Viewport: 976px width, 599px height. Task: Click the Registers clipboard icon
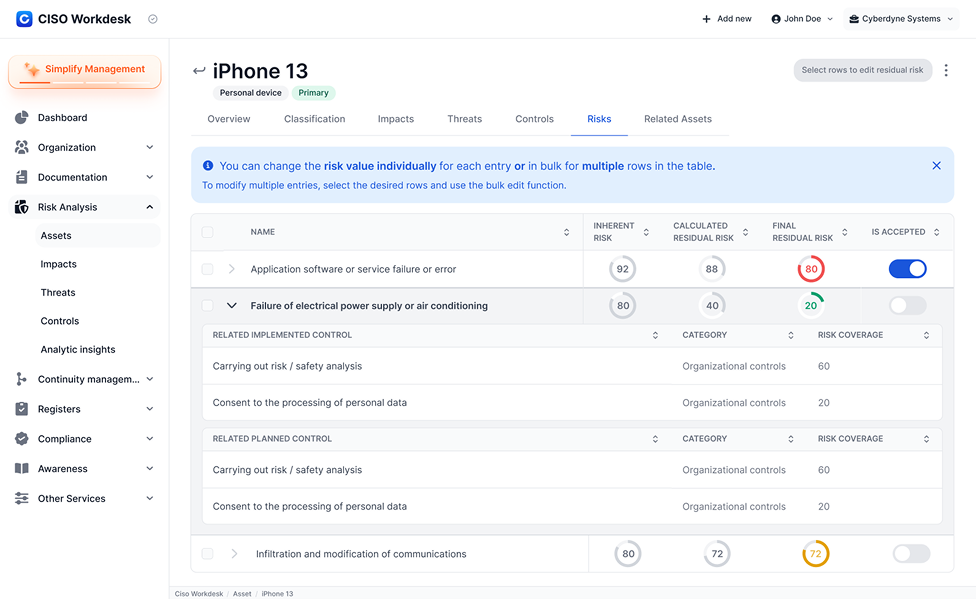click(22, 409)
